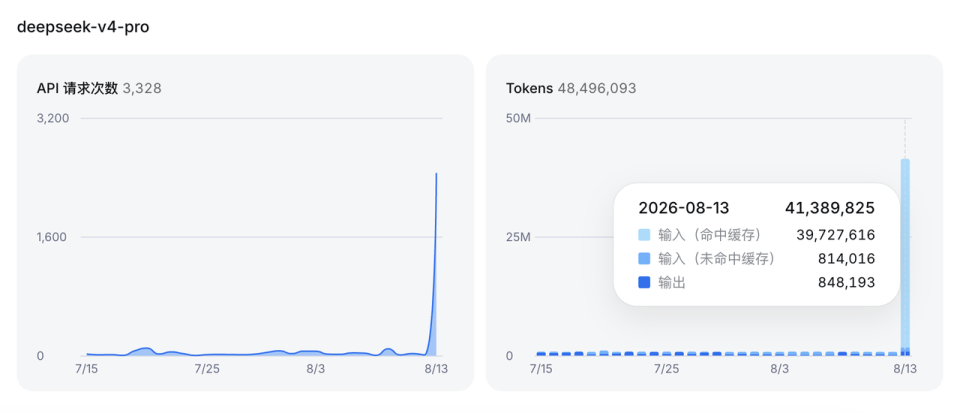Image resolution: width=960 pixels, height=413 pixels.
Task: Click the 1,600 y-axis label
Action: tap(53, 237)
